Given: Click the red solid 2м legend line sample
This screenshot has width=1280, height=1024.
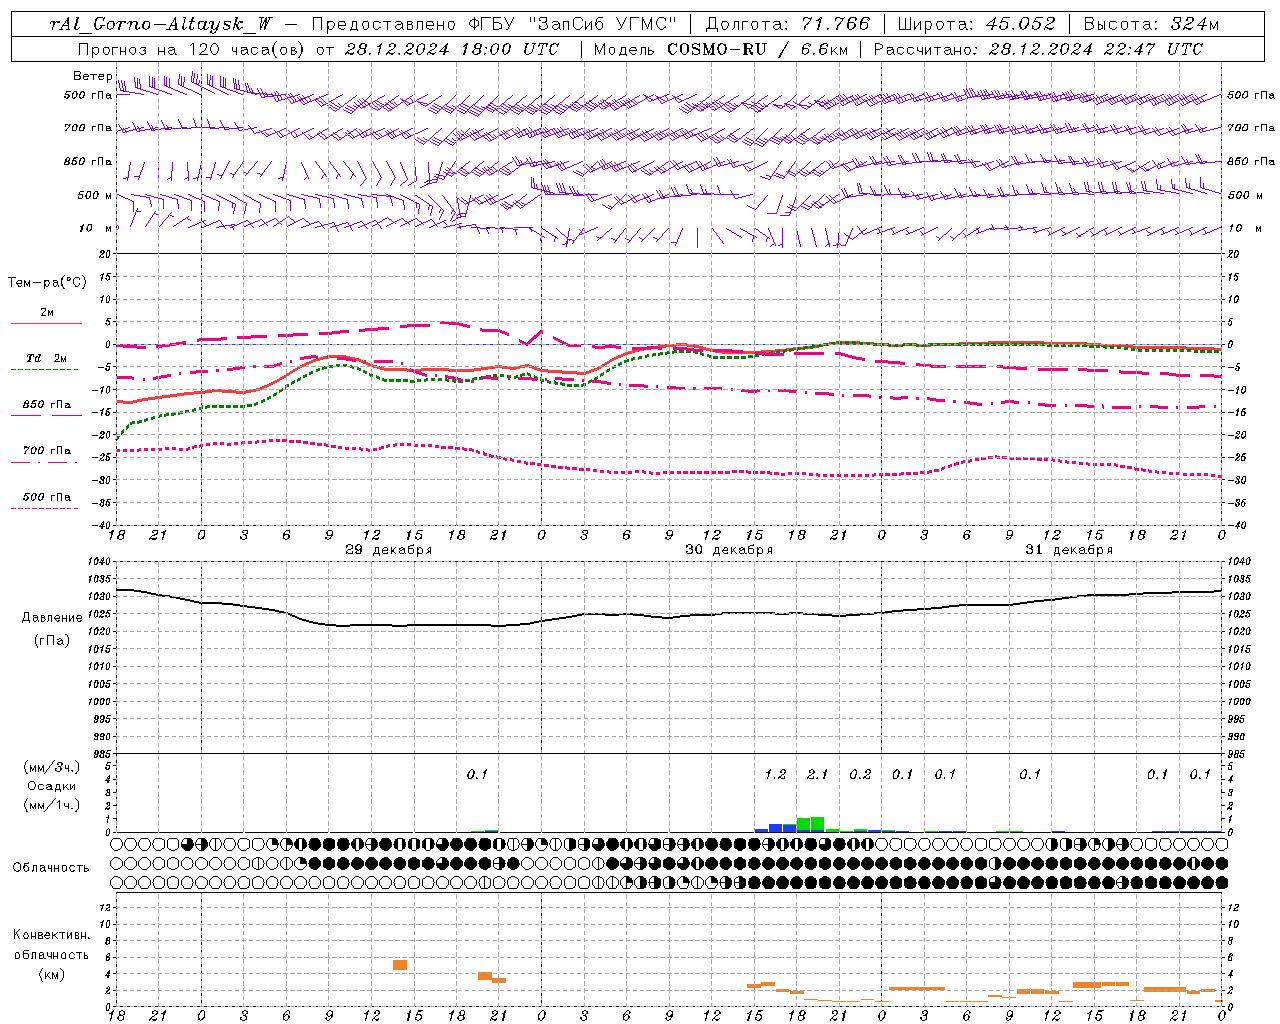Looking at the screenshot, I should click(46, 323).
